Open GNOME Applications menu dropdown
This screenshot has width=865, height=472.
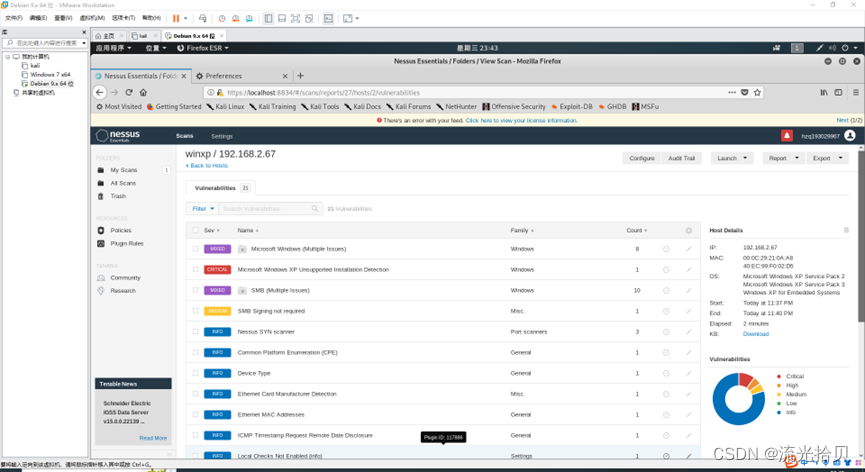click(x=114, y=48)
